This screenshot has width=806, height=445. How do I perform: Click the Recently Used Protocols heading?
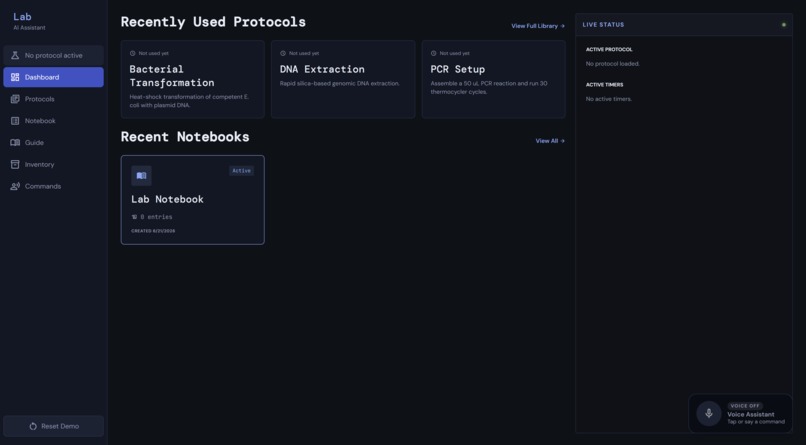pyautogui.click(x=213, y=22)
